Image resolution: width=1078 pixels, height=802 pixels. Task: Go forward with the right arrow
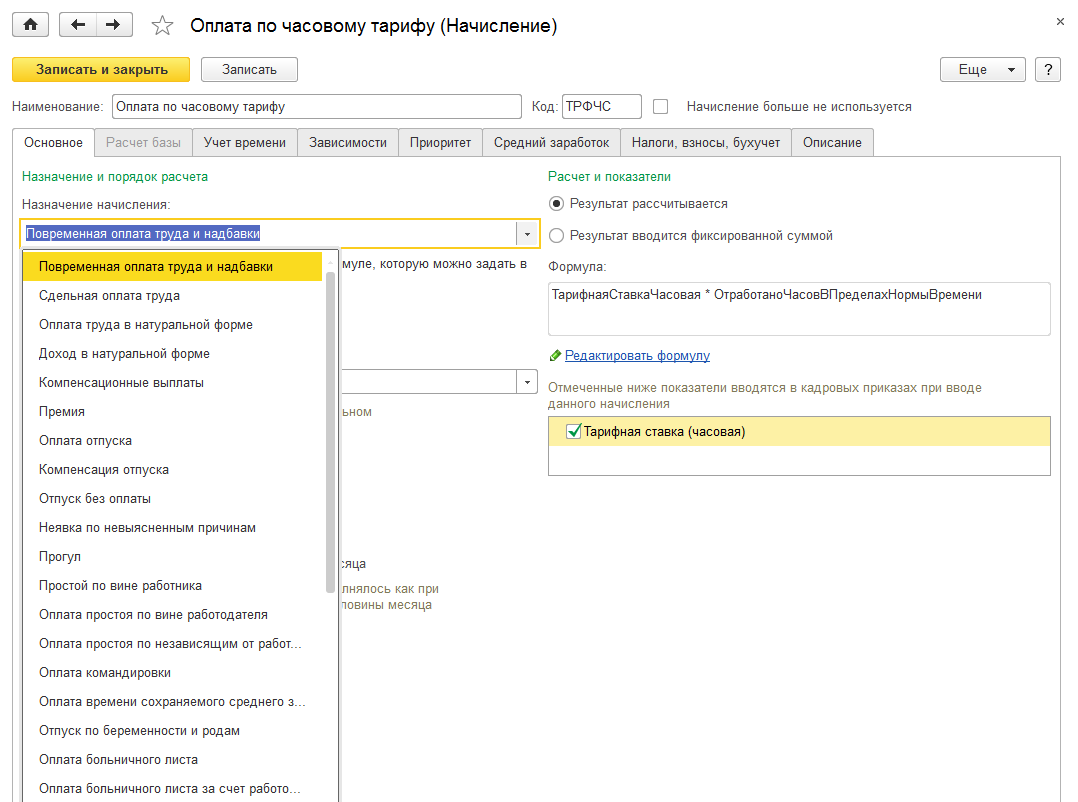coord(114,25)
